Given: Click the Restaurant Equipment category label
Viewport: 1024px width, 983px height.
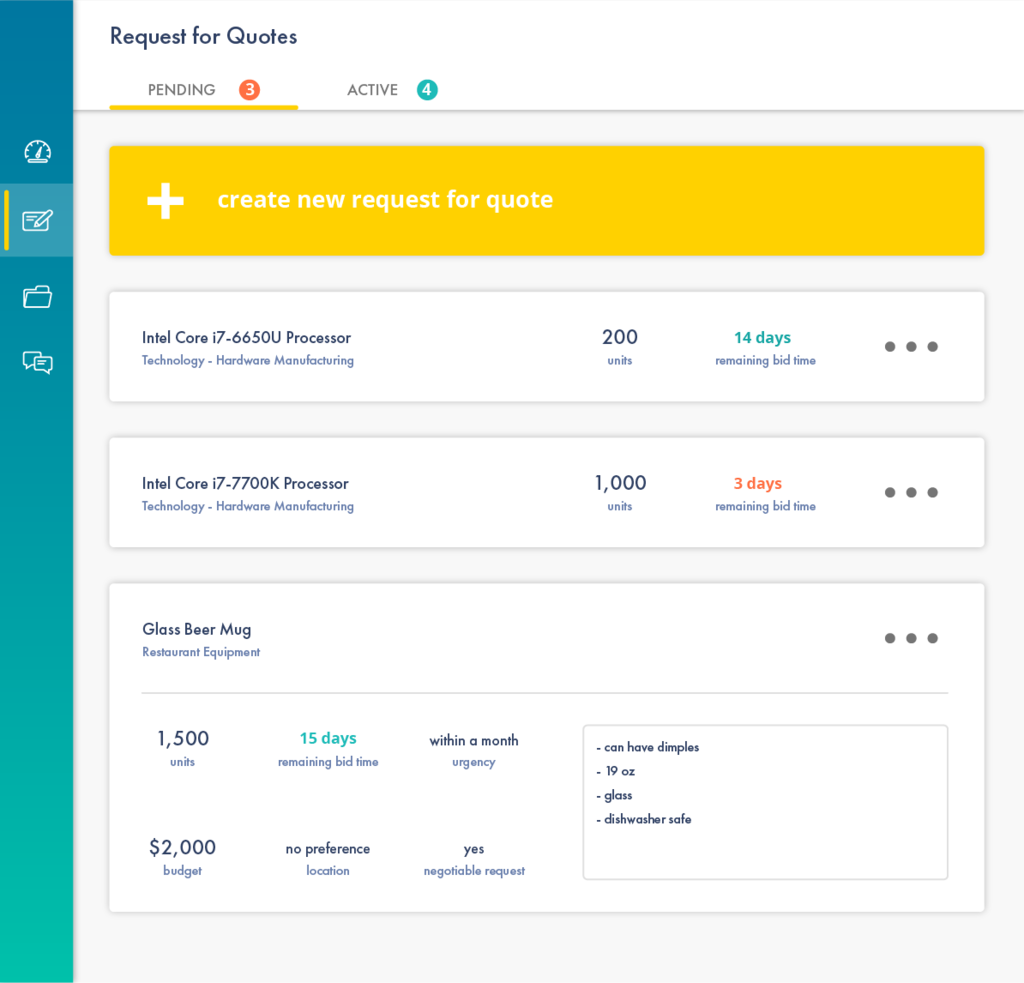Looking at the screenshot, I should pyautogui.click(x=201, y=652).
